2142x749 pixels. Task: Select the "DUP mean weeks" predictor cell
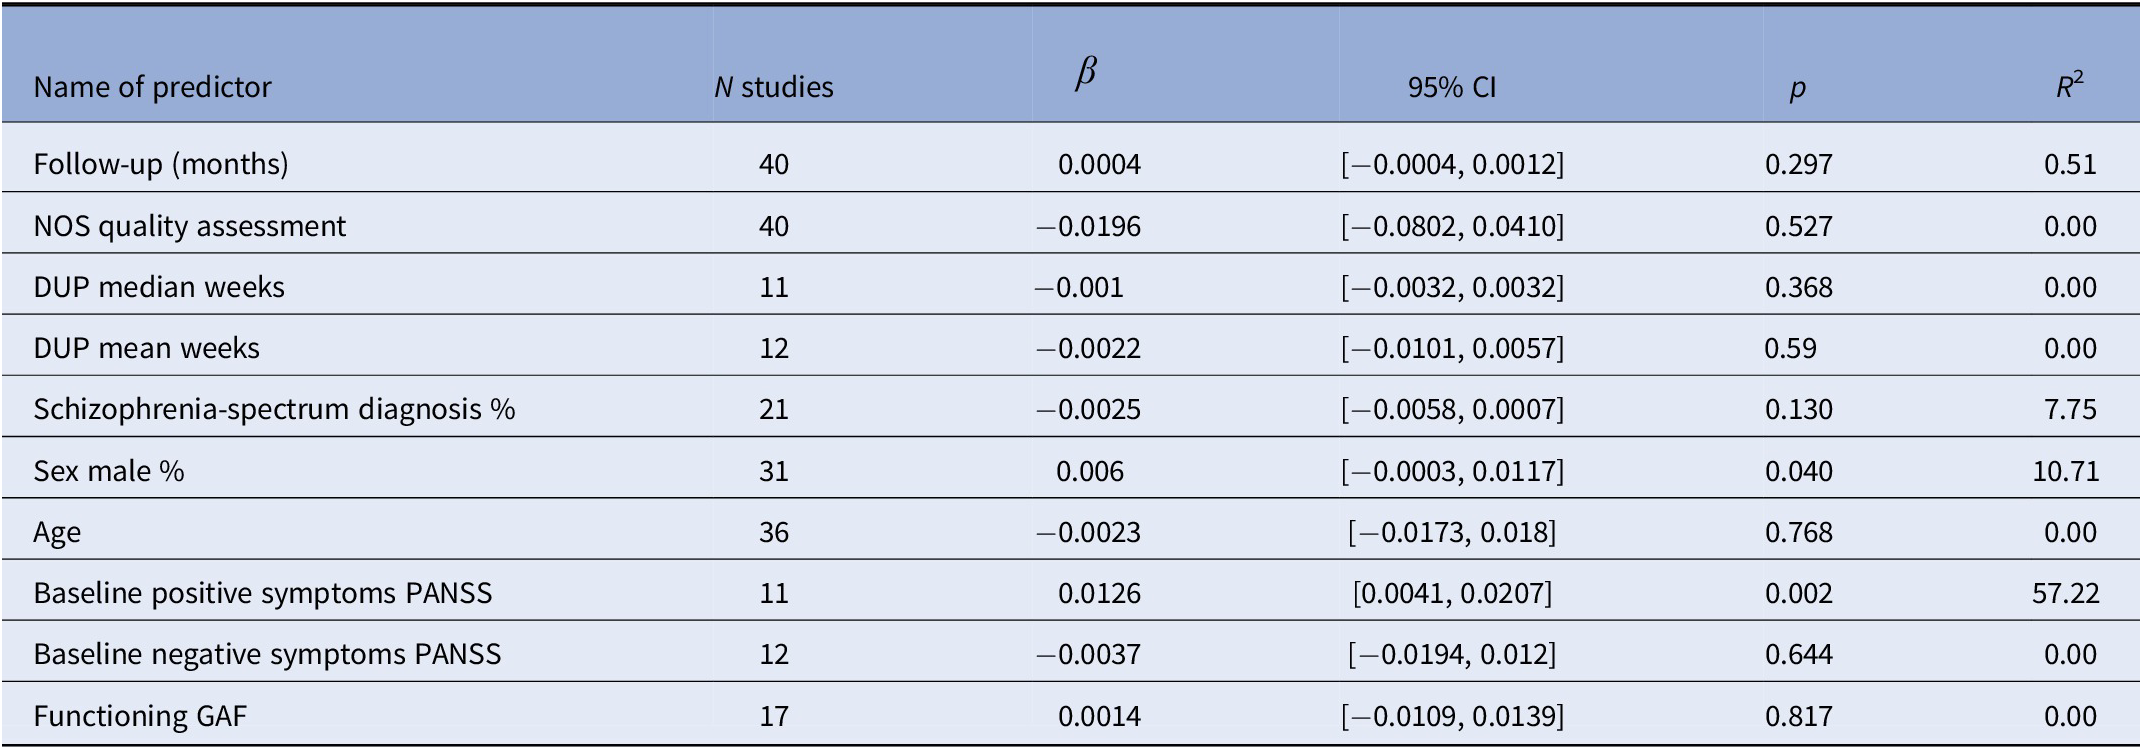pos(146,348)
